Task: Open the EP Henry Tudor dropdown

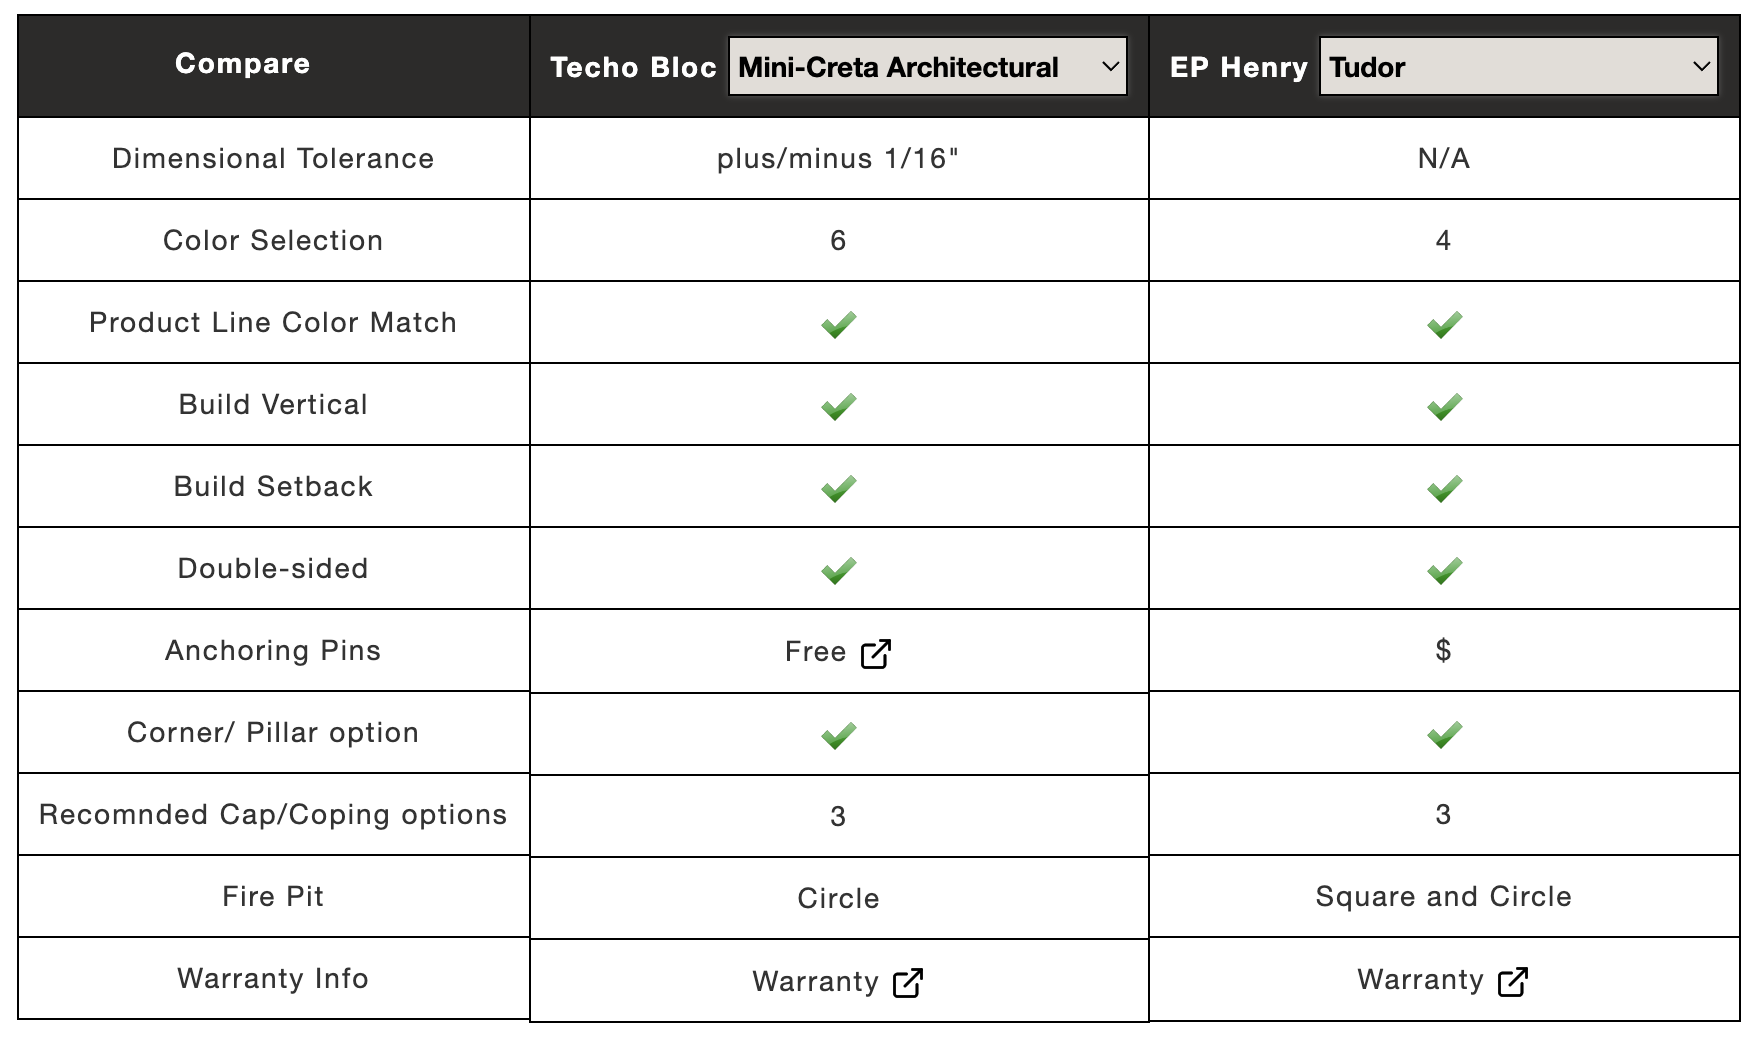Action: click(x=1518, y=67)
